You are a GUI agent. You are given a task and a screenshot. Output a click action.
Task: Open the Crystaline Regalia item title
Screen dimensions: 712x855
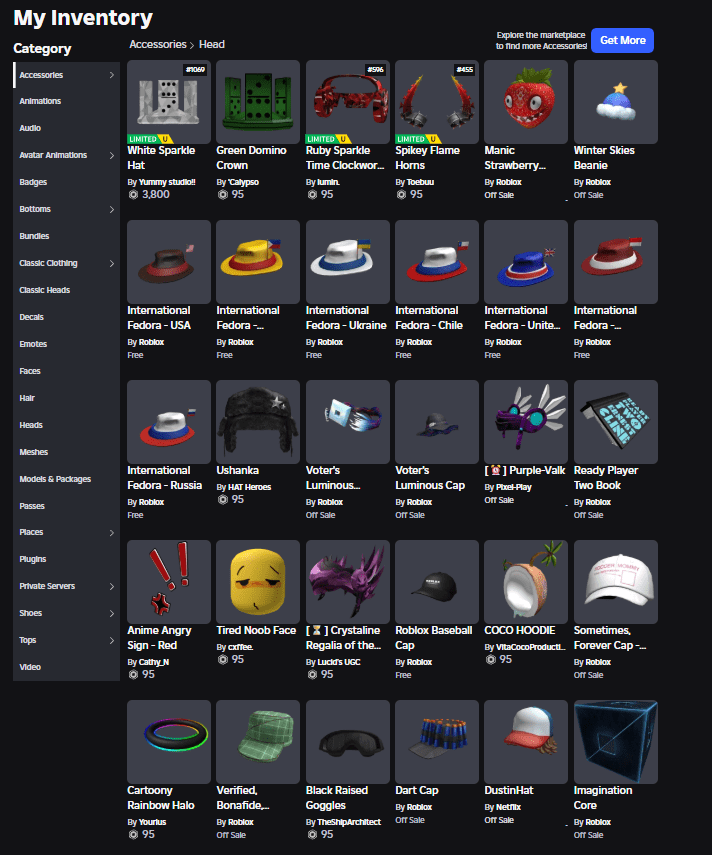click(x=344, y=638)
